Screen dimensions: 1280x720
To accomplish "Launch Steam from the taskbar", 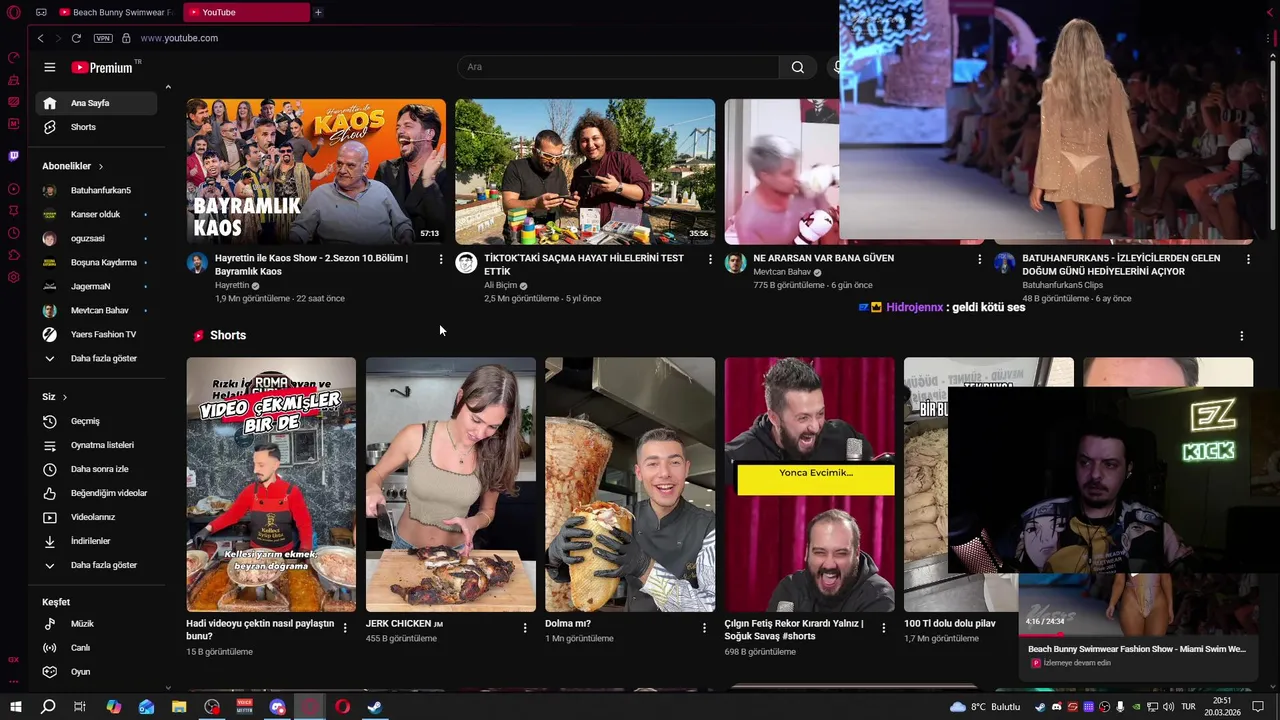I will 374,707.
